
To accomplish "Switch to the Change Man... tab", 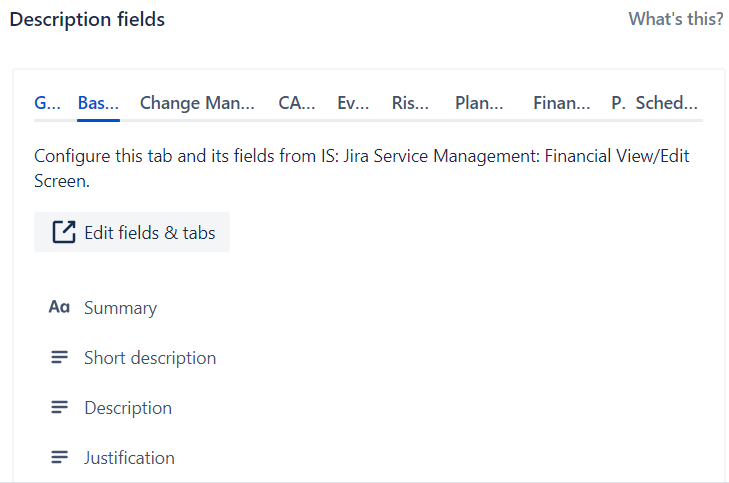I will pyautogui.click(x=197, y=103).
